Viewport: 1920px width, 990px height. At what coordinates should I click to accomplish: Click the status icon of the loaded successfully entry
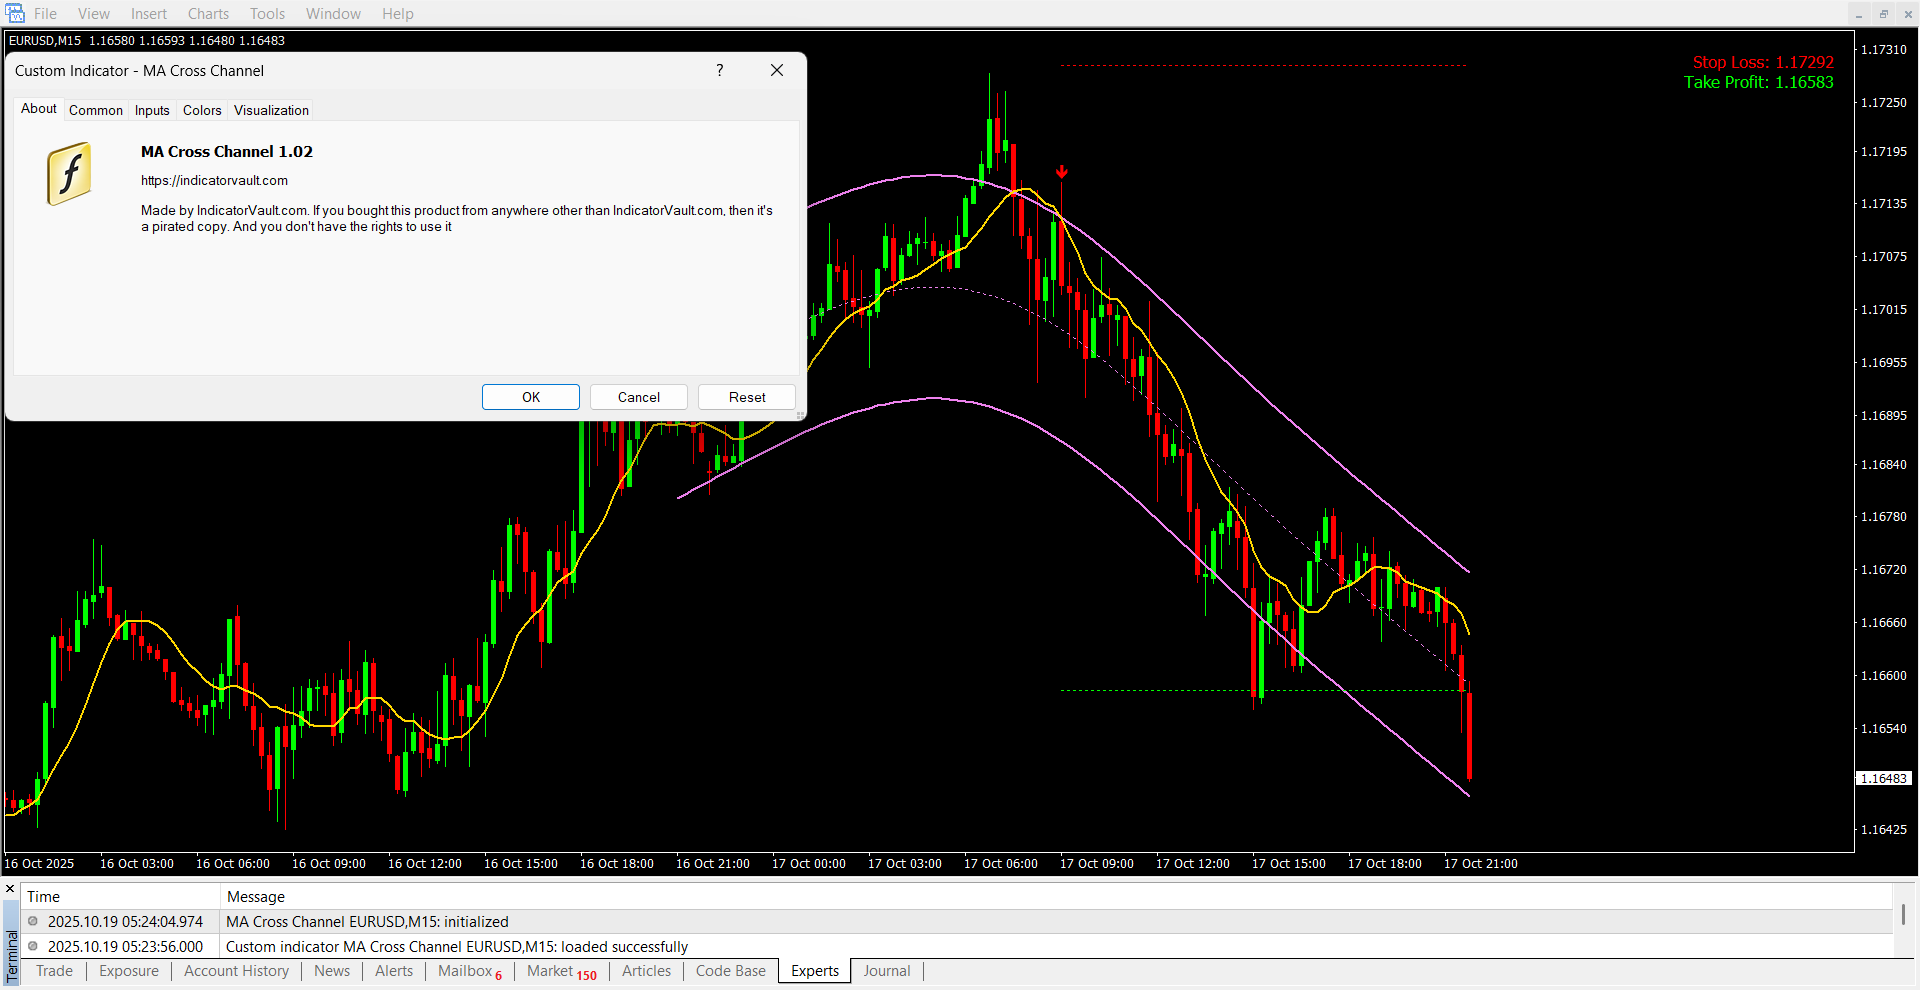(x=33, y=946)
